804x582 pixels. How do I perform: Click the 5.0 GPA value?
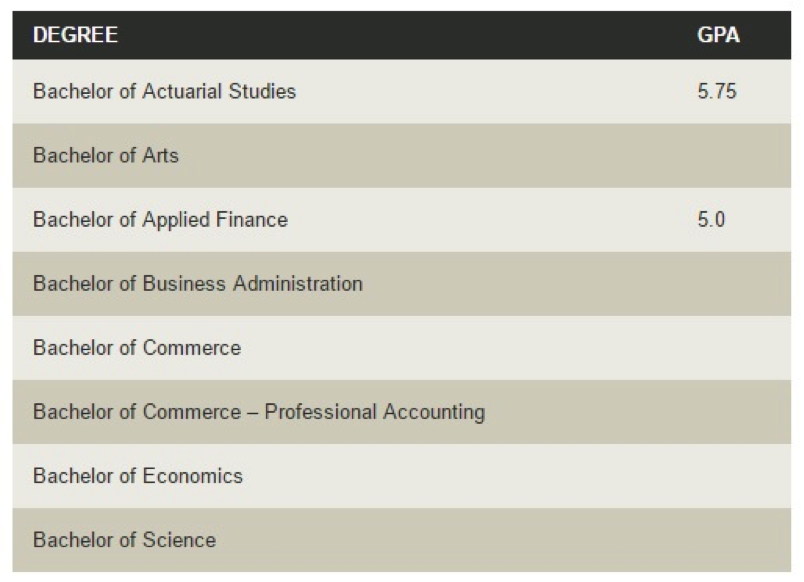click(x=711, y=219)
